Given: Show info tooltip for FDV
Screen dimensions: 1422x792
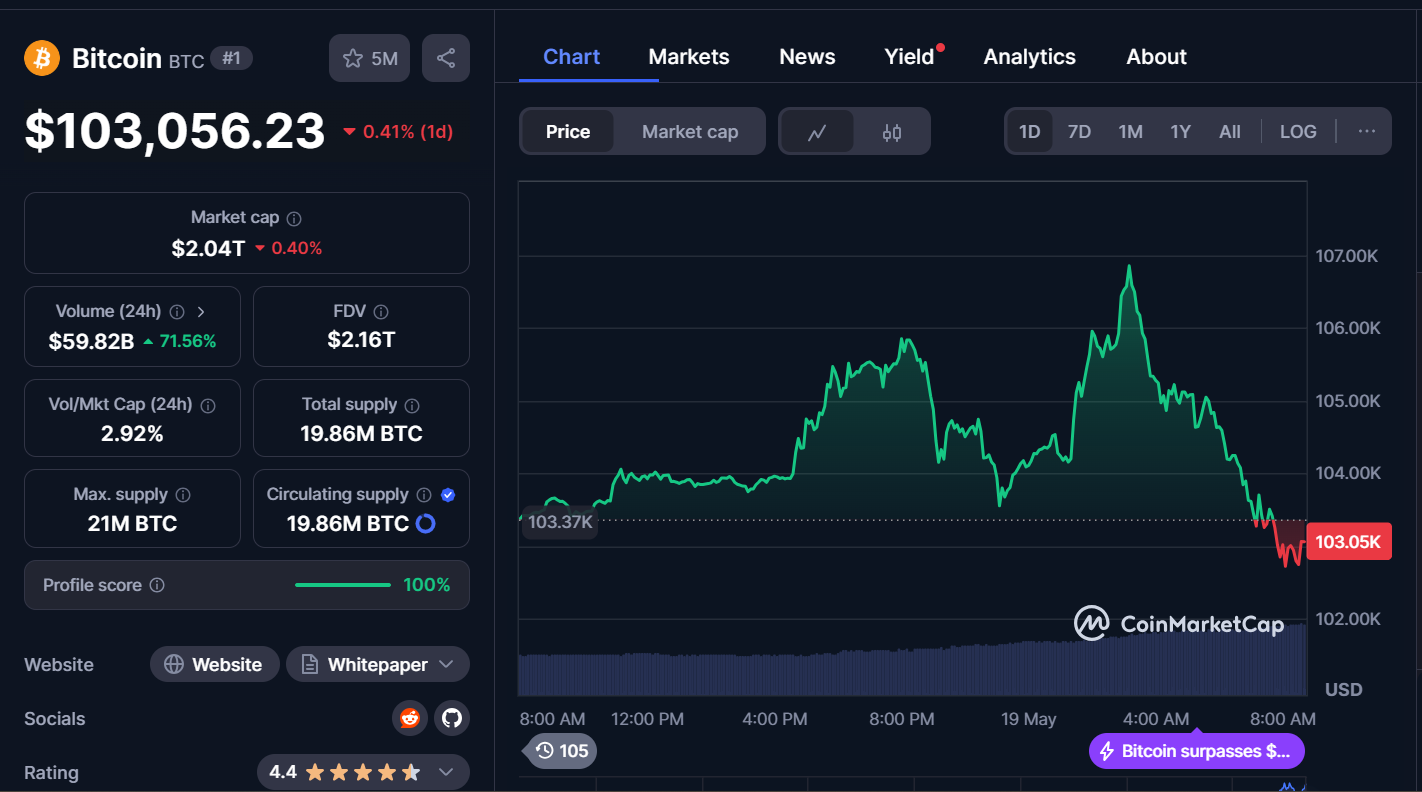Looking at the screenshot, I should 381,312.
